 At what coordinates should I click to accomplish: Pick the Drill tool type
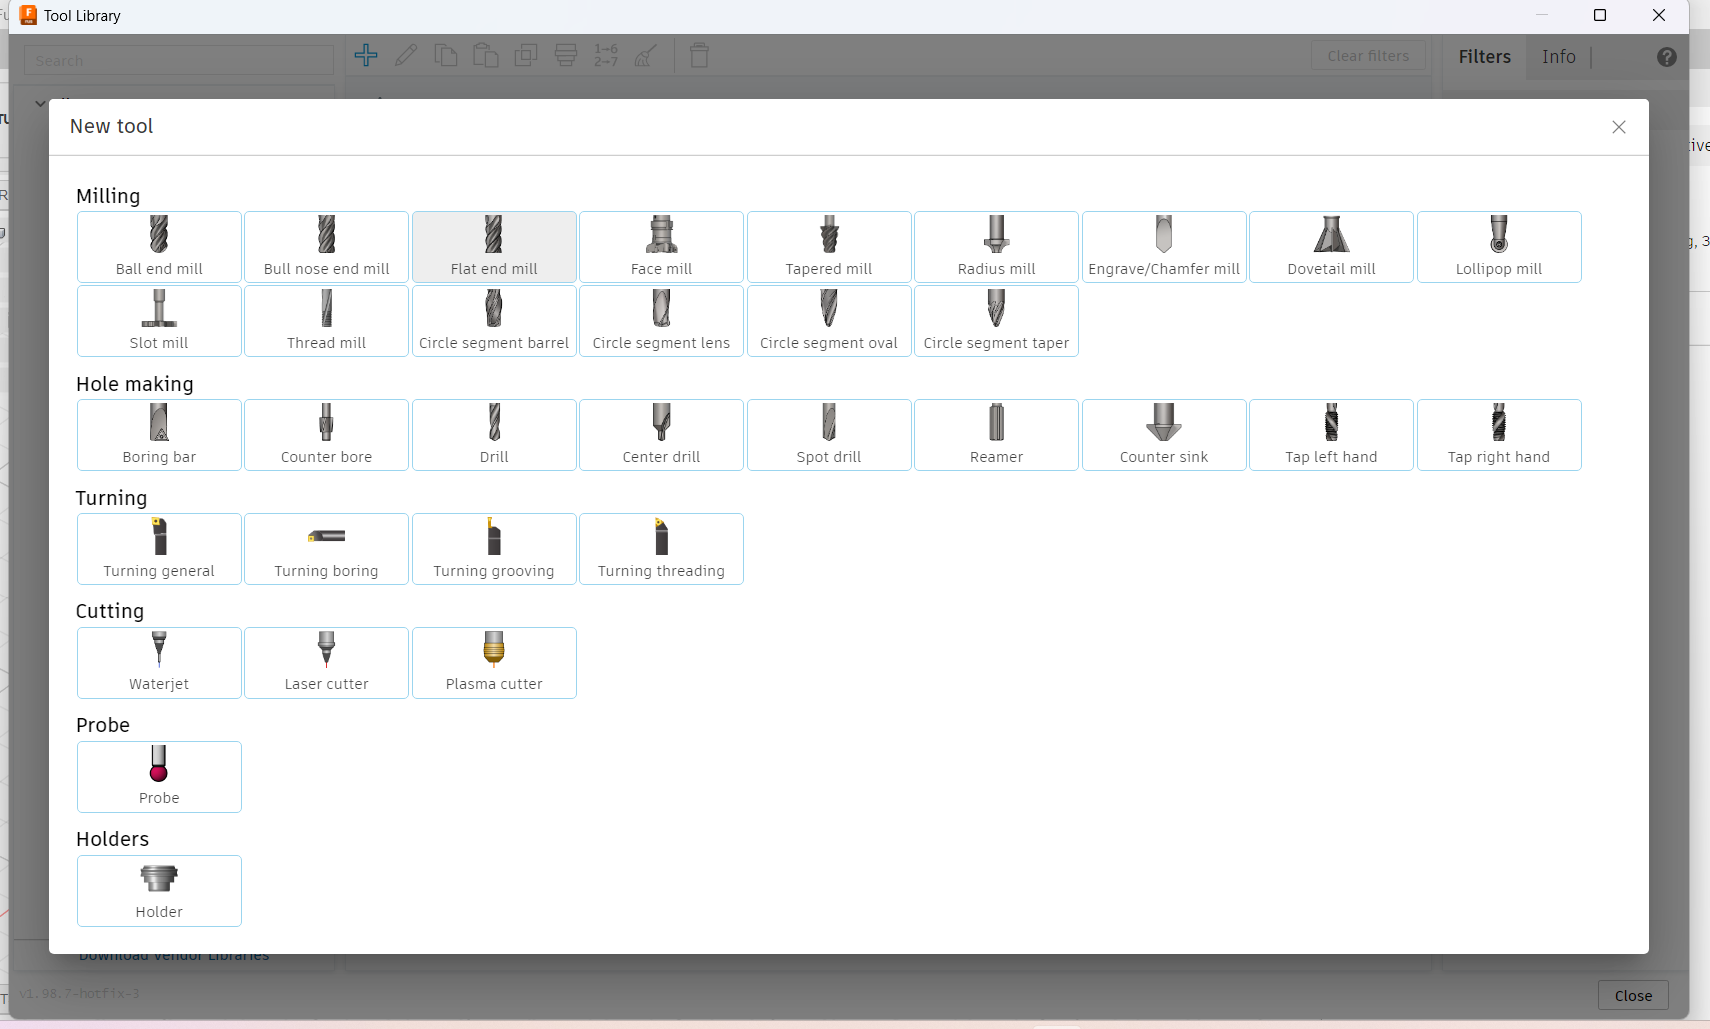(494, 435)
